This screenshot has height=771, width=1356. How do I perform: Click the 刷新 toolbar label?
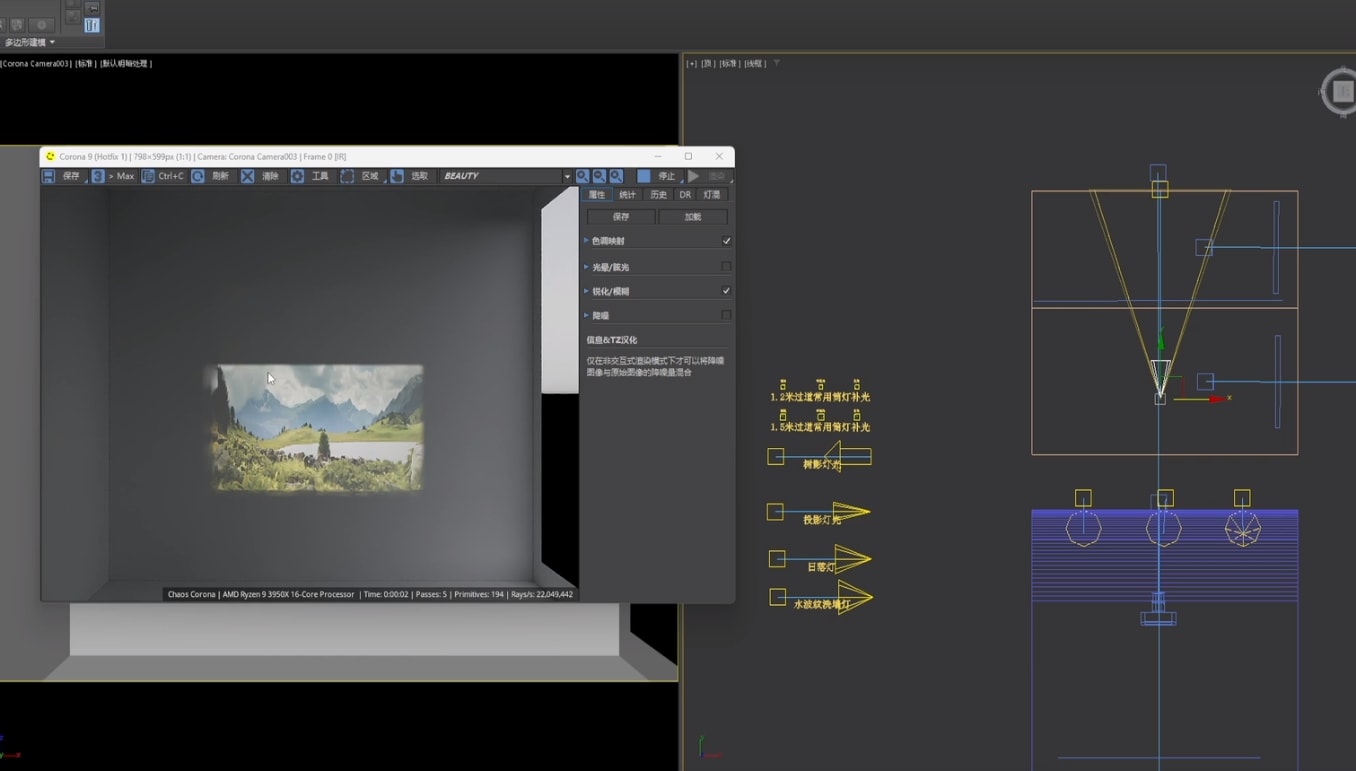coord(220,176)
